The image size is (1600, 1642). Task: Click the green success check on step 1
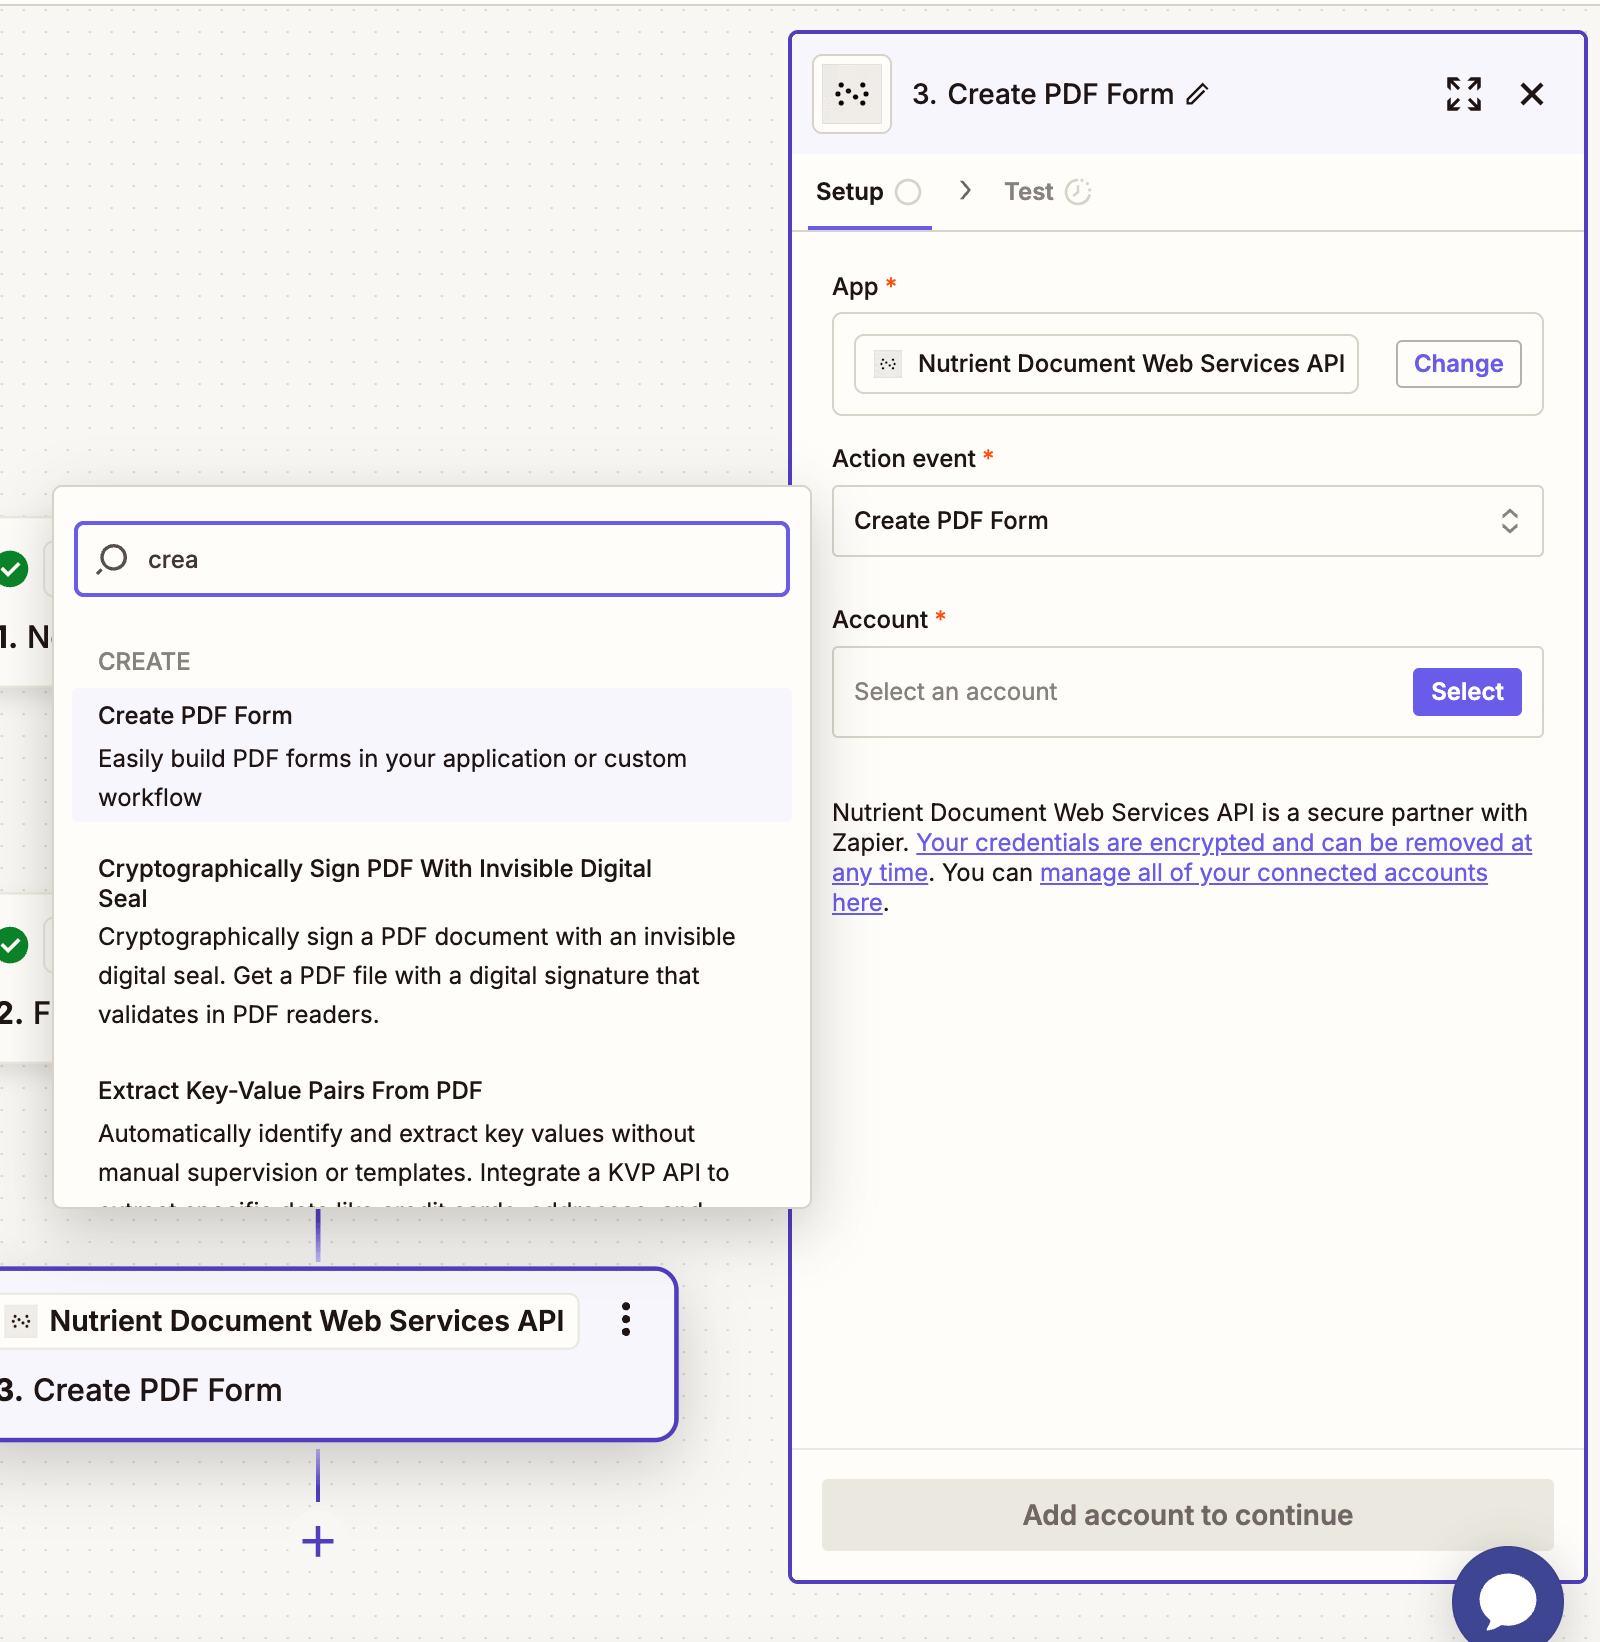click(x=13, y=568)
